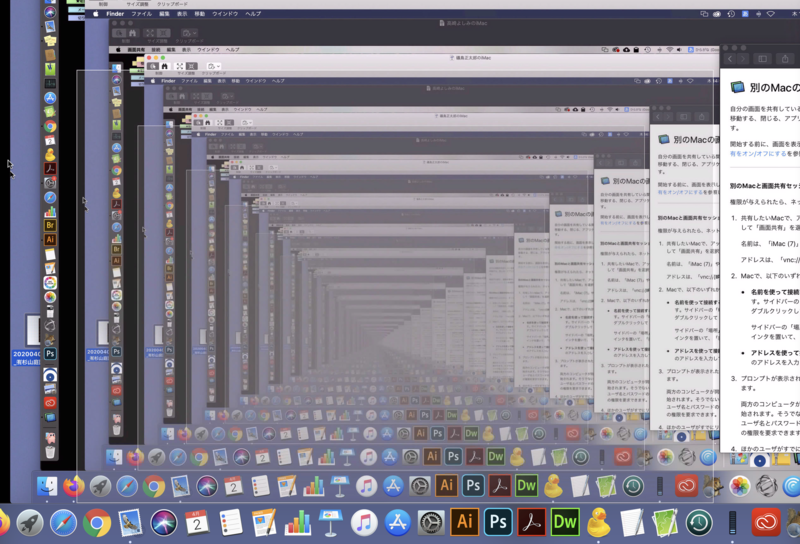Select the leftmost desktop file labeled 2020040
The width and height of the screenshot is (800, 544).
[x=28, y=339]
